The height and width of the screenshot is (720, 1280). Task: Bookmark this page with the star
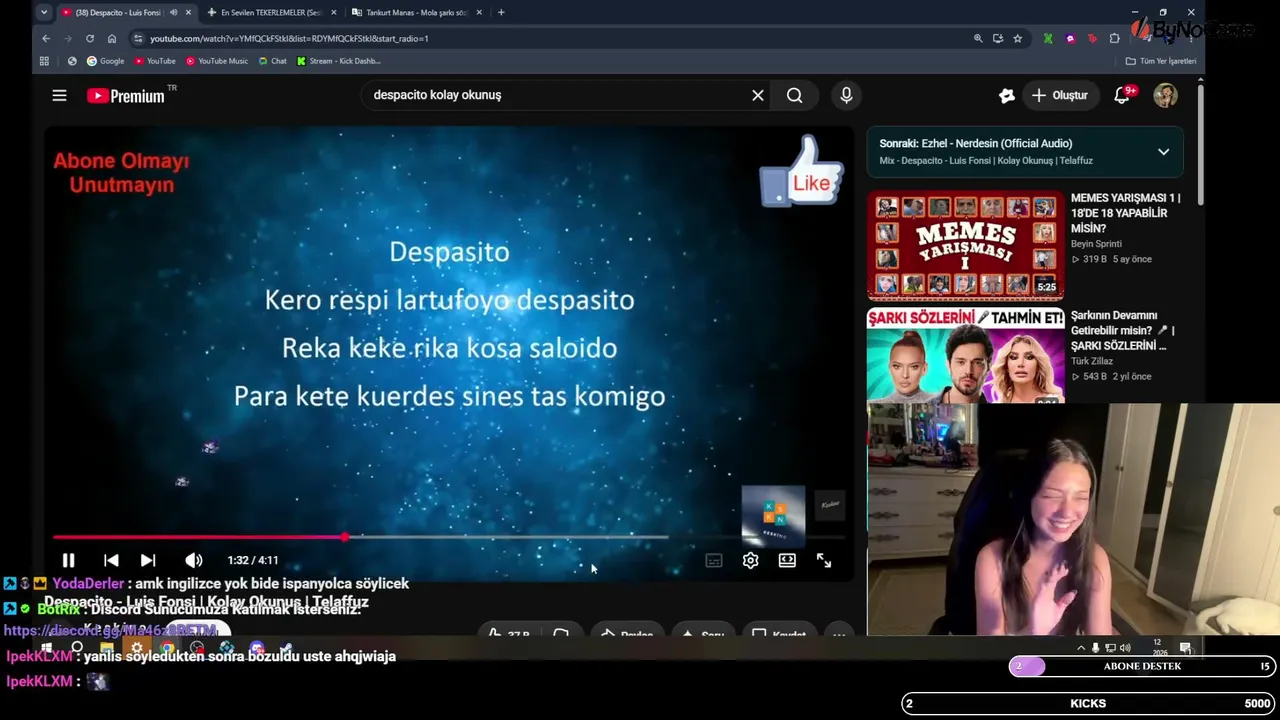(x=1017, y=38)
